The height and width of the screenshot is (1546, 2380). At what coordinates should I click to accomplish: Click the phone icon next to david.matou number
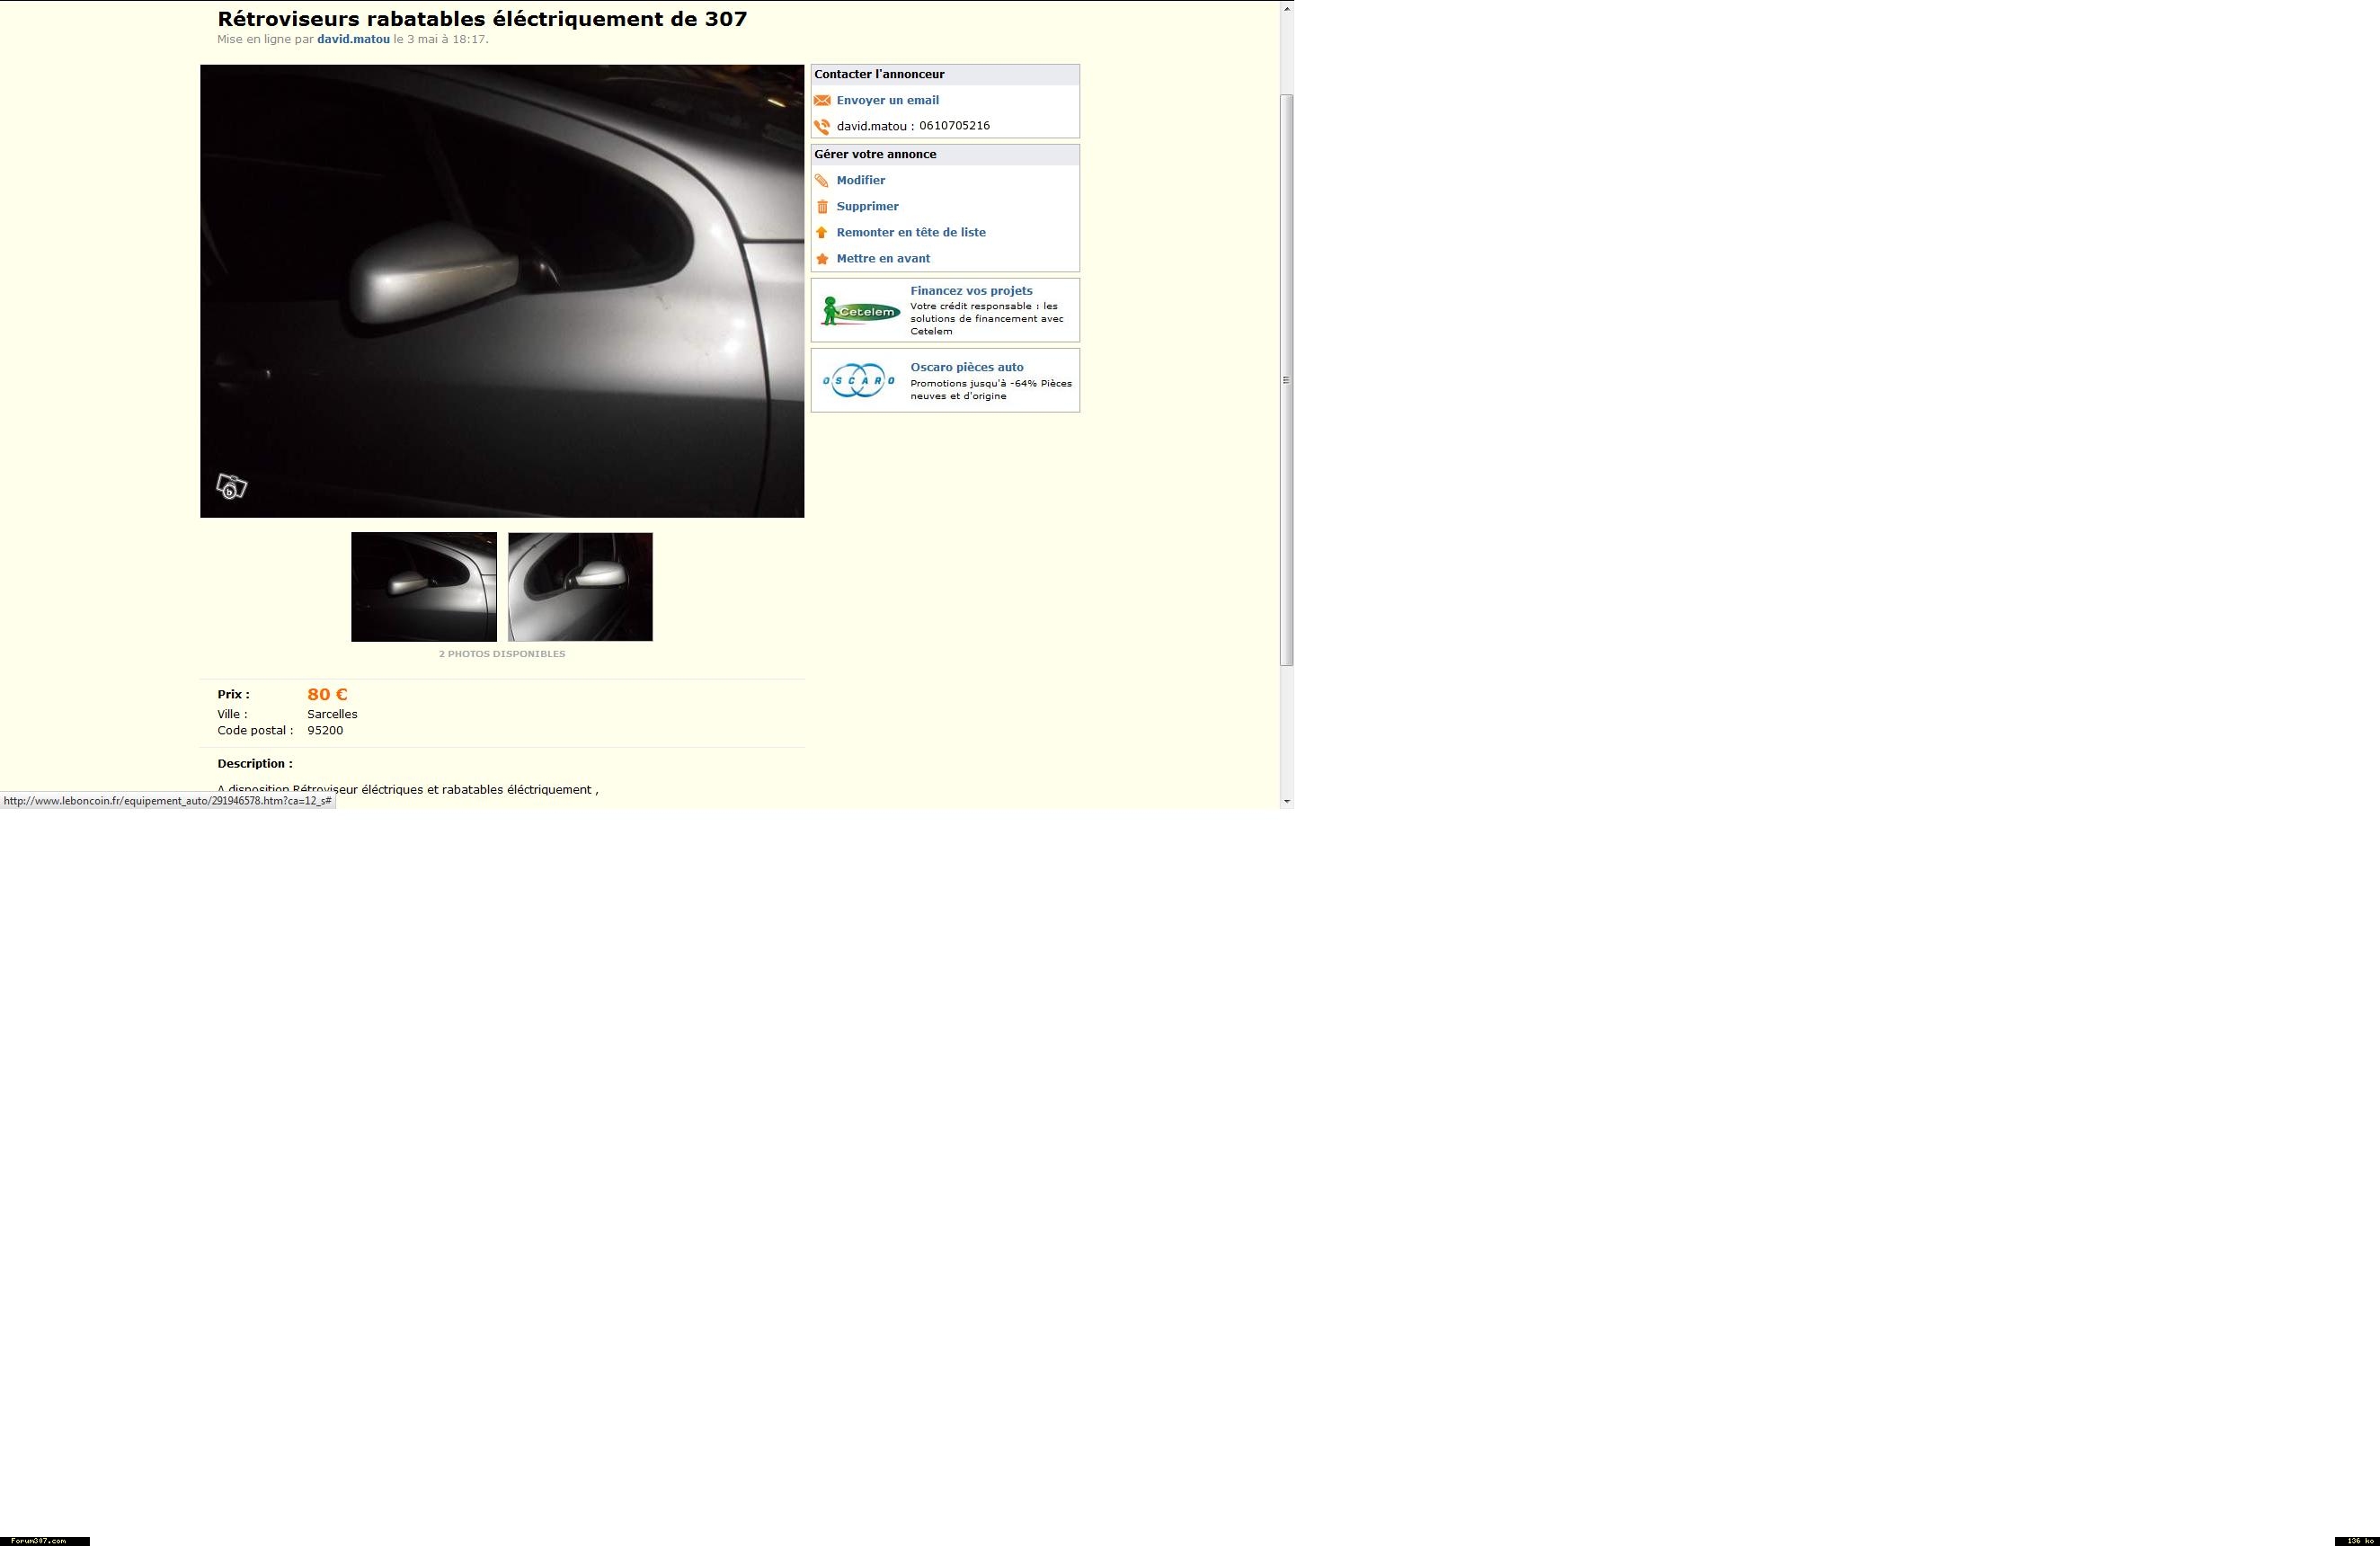click(822, 126)
